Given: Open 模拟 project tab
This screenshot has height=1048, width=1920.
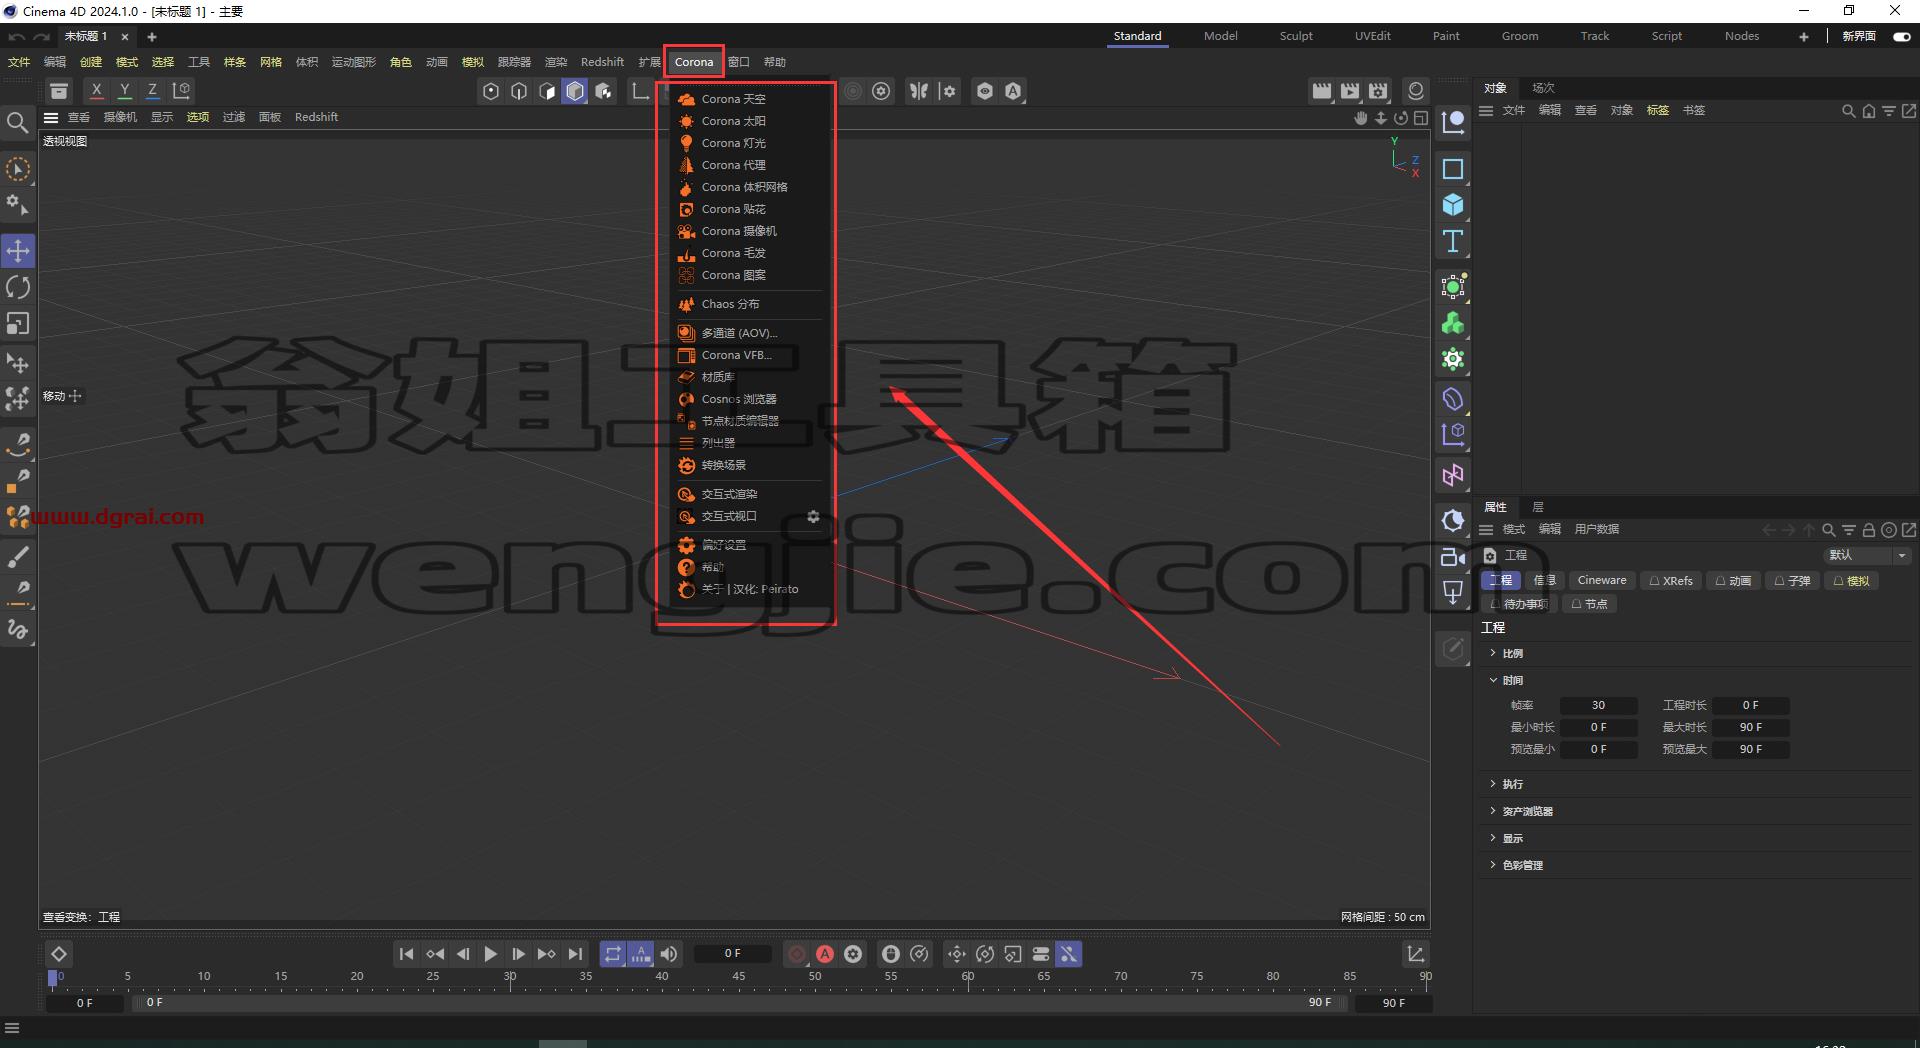Looking at the screenshot, I should [x=1851, y=580].
